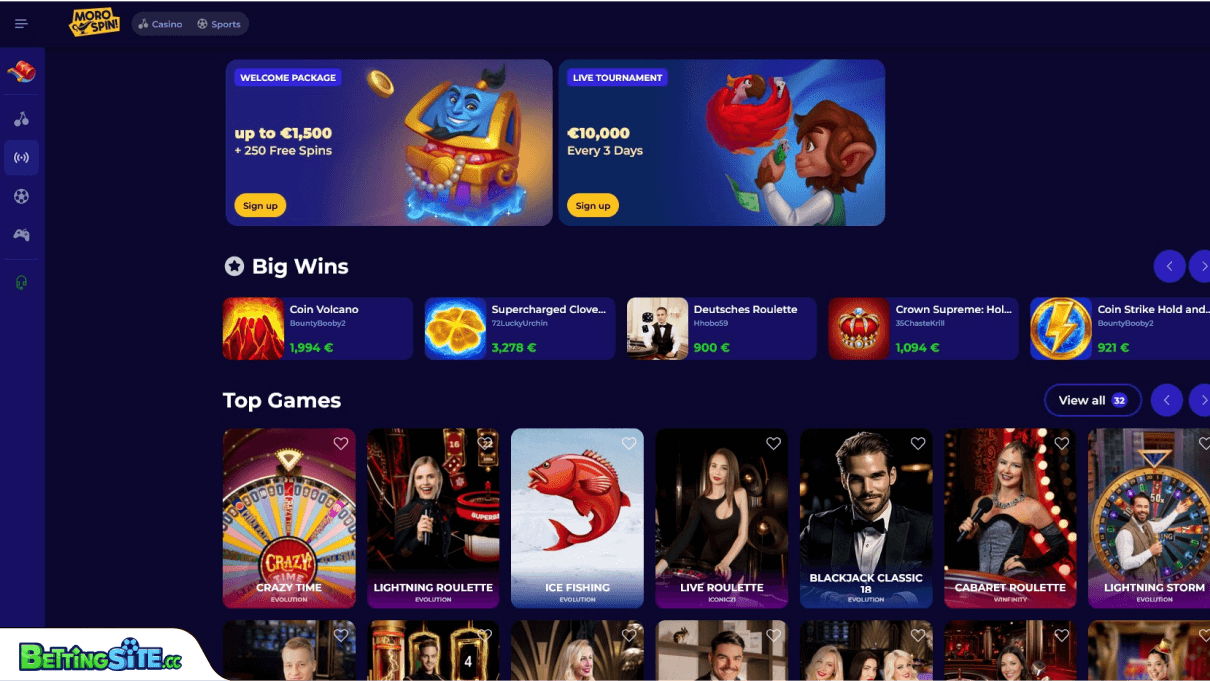Image resolution: width=1210 pixels, height=681 pixels.
Task: Switch to the Casino tab
Action: [x=161, y=24]
